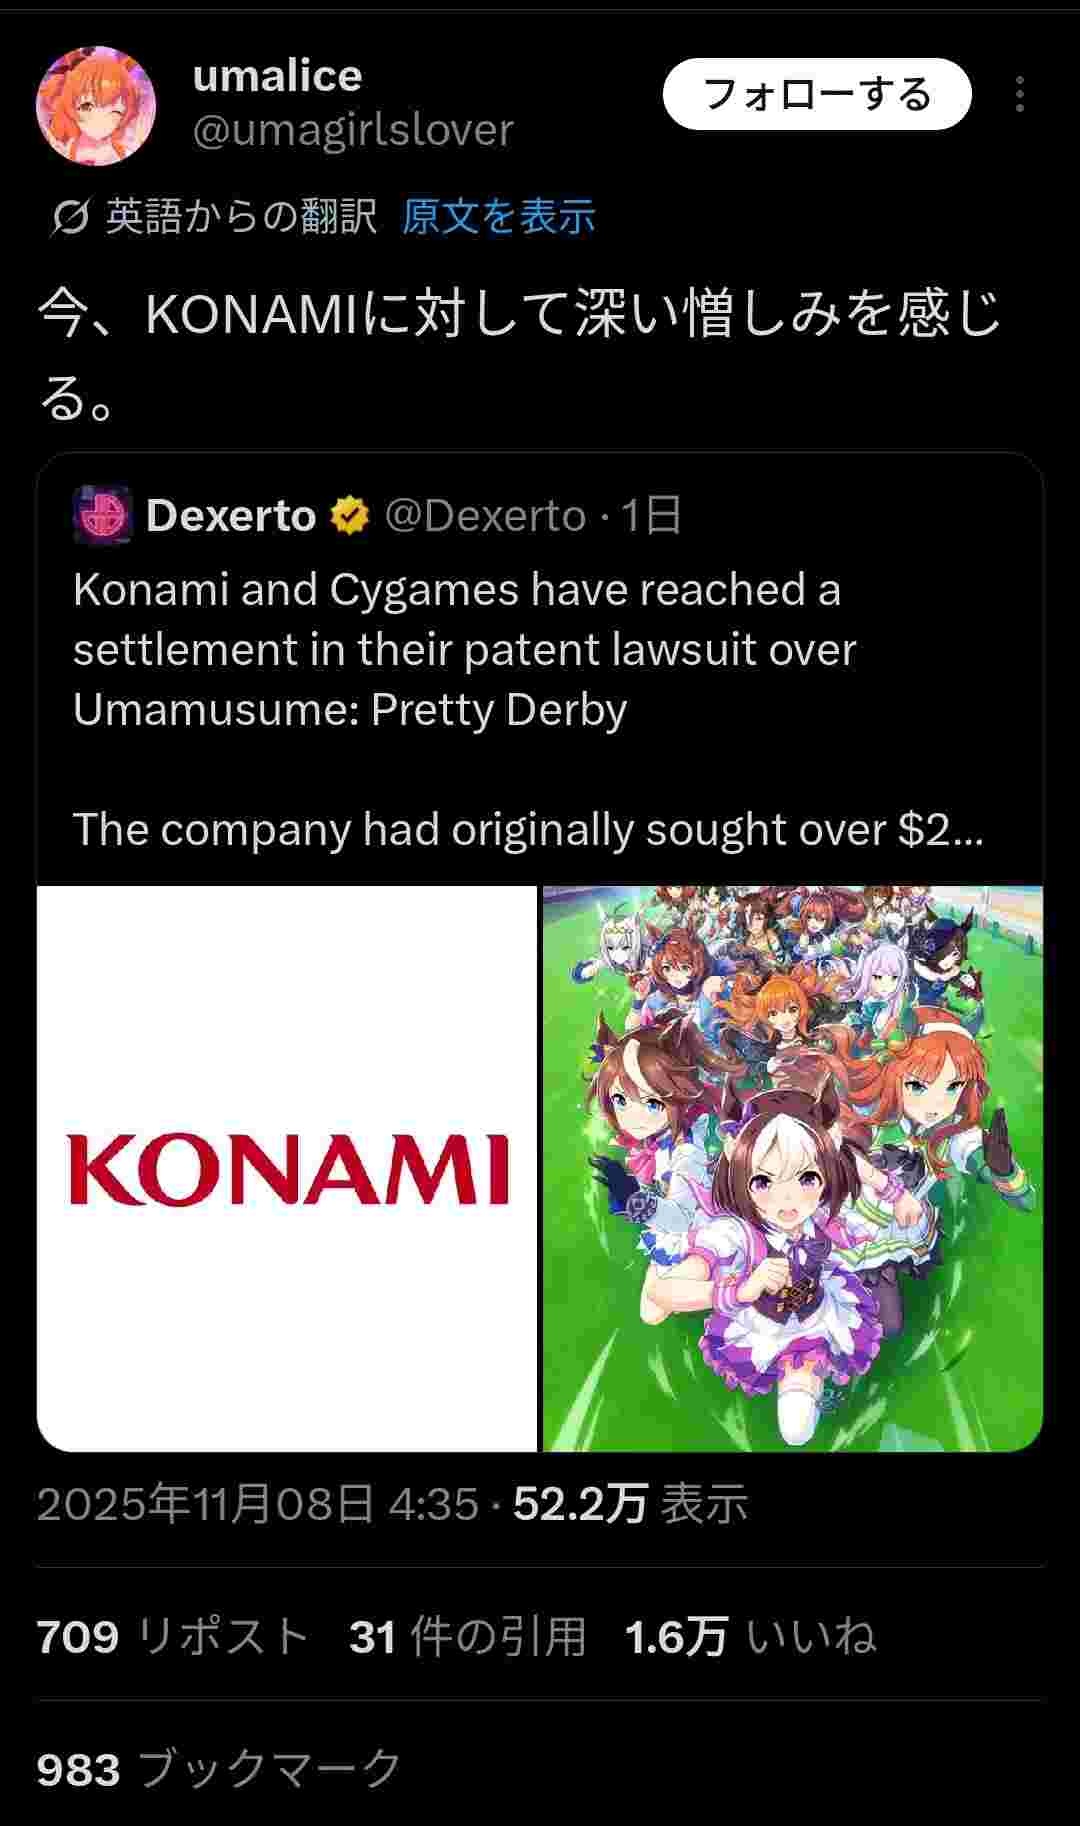This screenshot has width=1080, height=1826.
Task: Open the three-dot more options menu
Action: pos(1019,94)
